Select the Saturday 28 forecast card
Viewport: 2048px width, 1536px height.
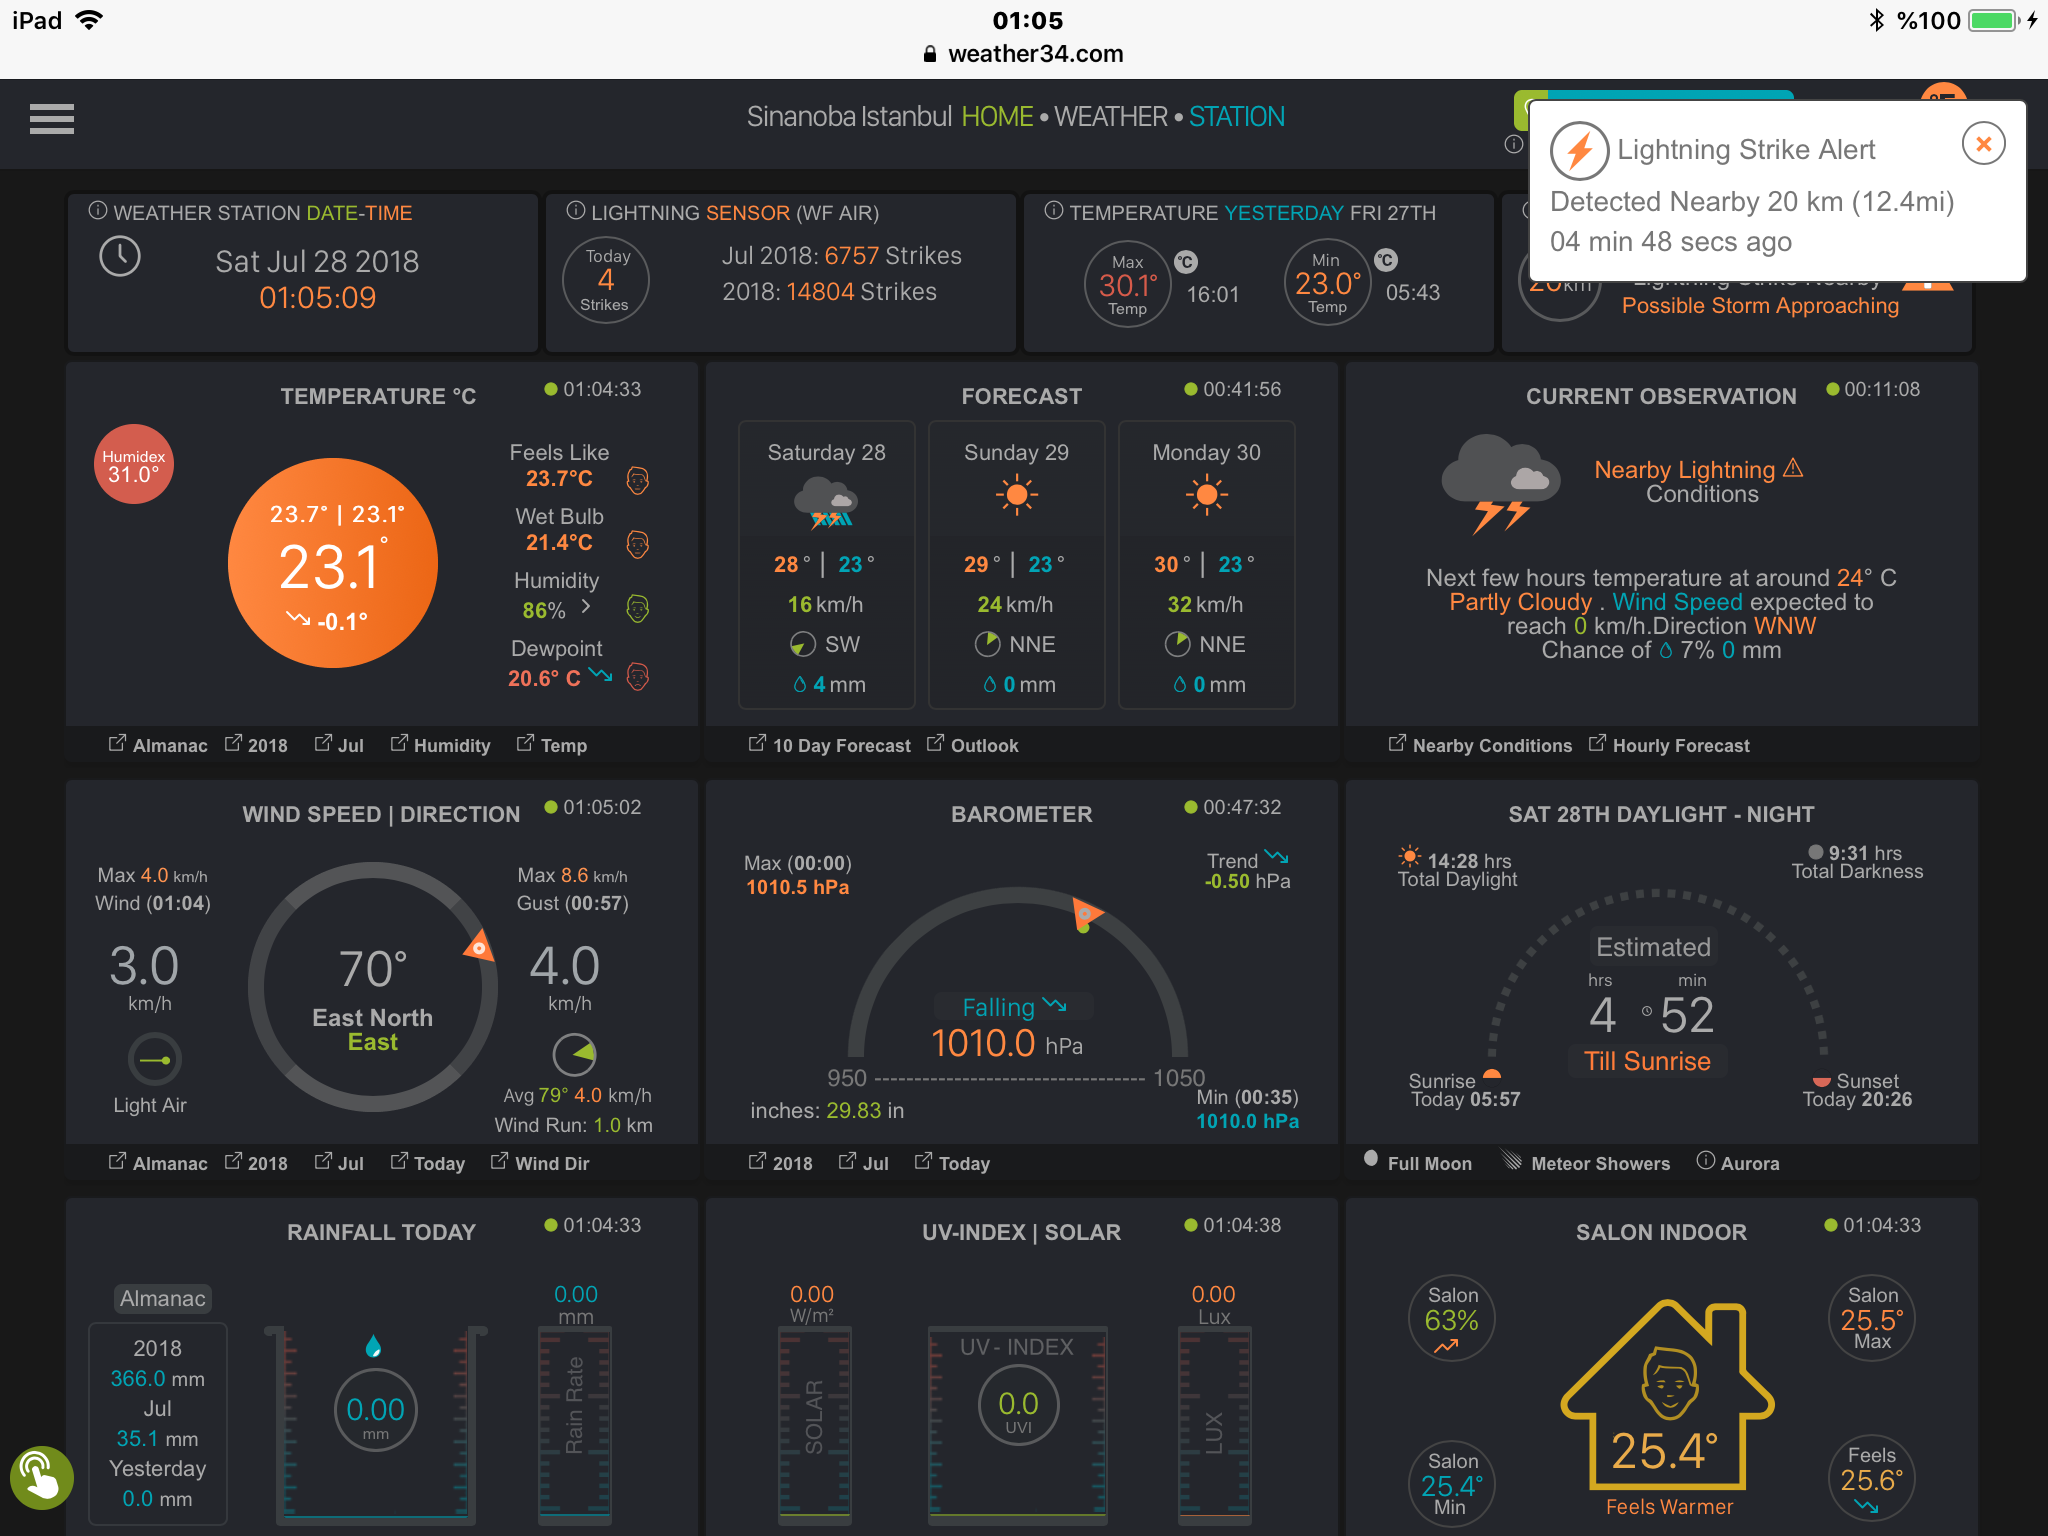coord(826,565)
